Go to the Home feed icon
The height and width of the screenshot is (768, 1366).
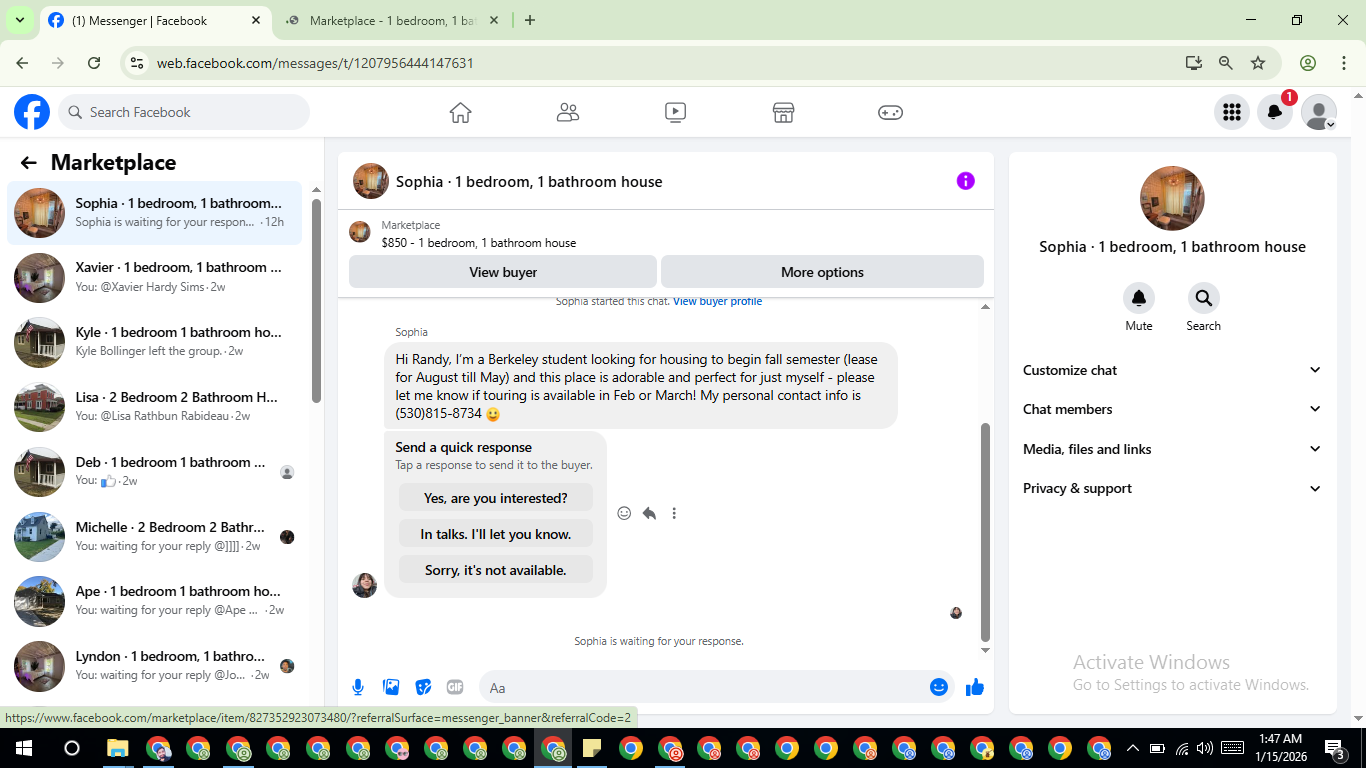(x=460, y=113)
